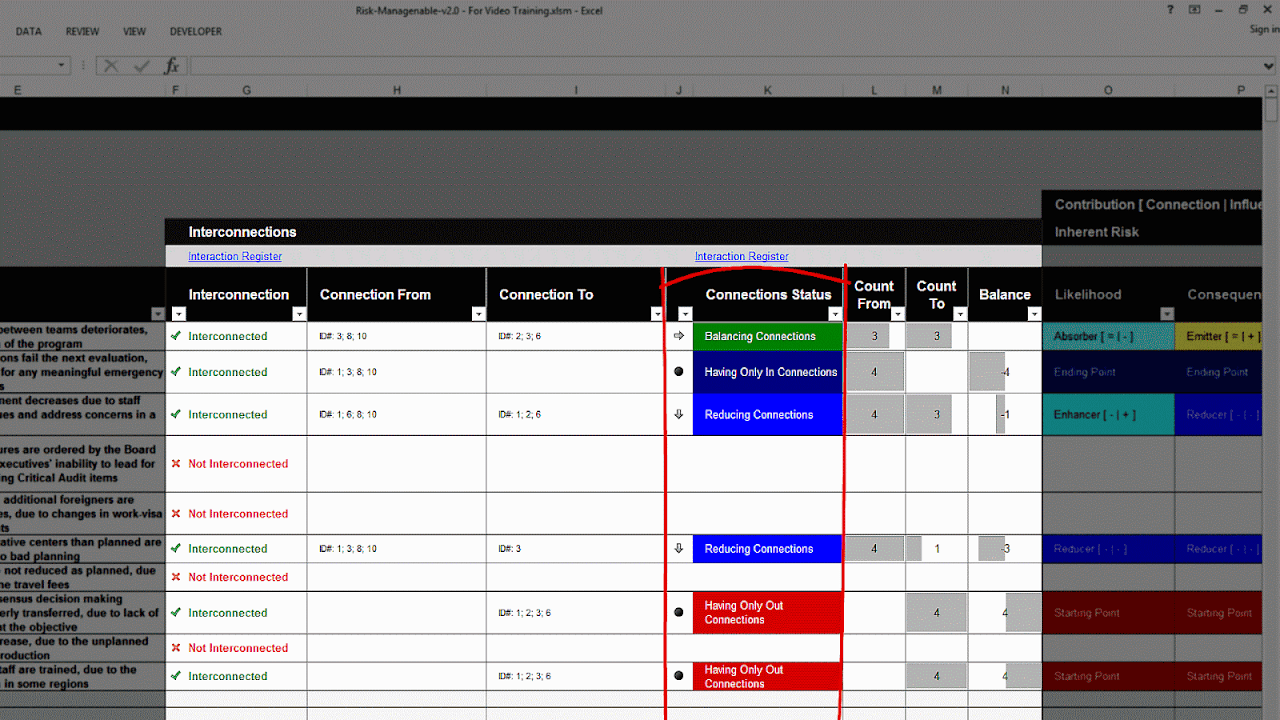Follow Interaction Register link above Interconnection column
The height and width of the screenshot is (720, 1280).
coord(235,257)
